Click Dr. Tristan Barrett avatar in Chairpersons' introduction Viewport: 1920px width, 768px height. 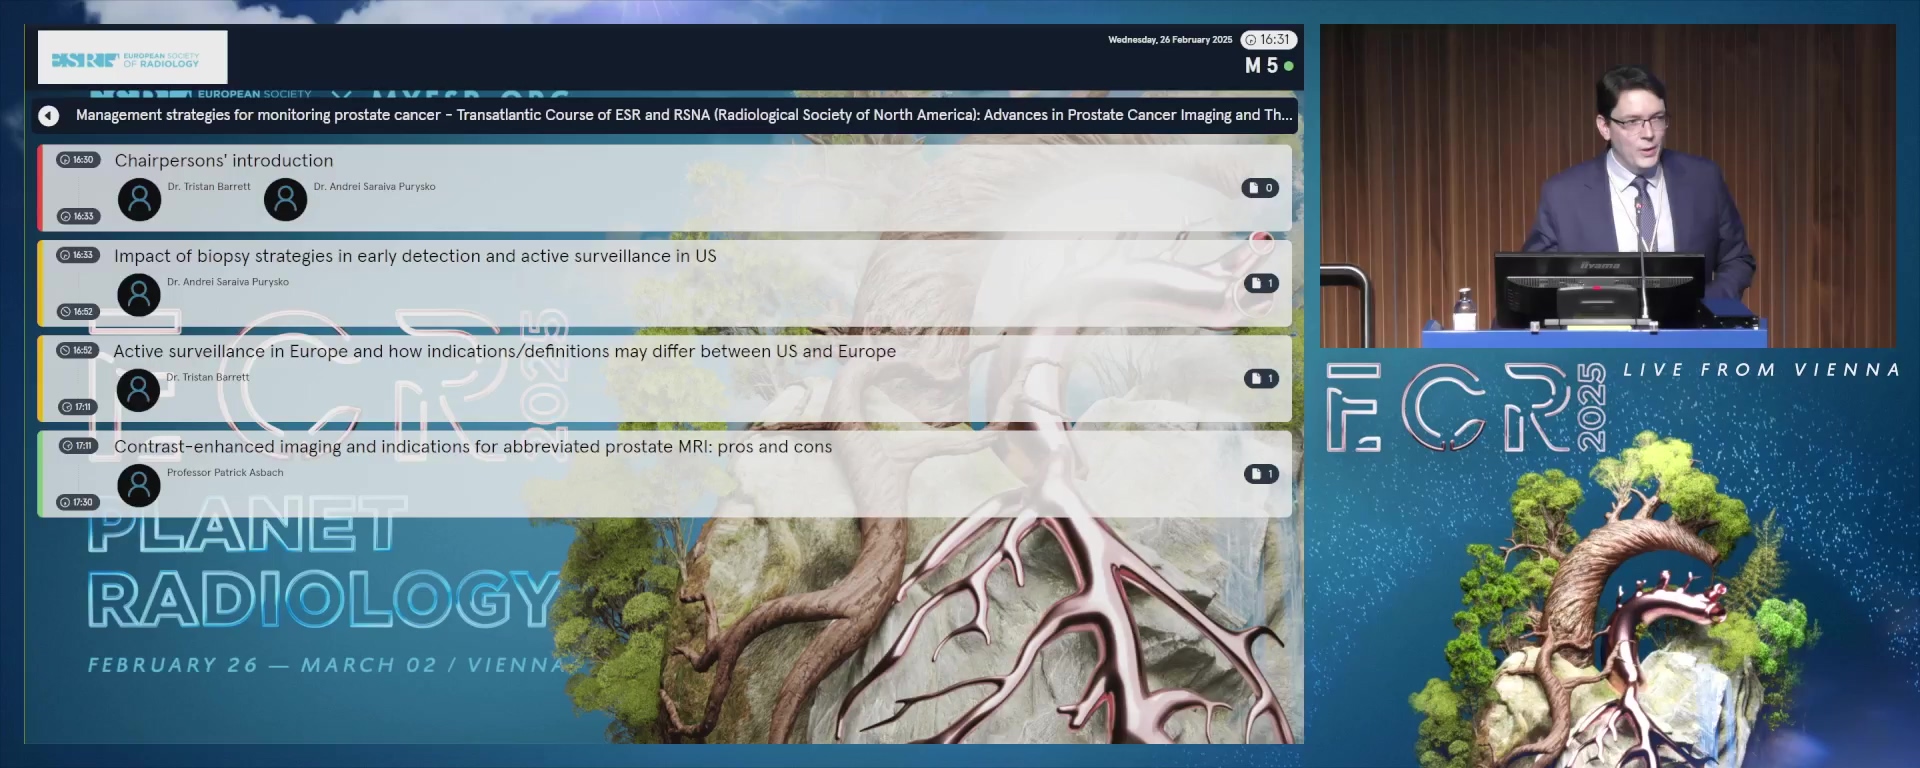click(x=140, y=199)
